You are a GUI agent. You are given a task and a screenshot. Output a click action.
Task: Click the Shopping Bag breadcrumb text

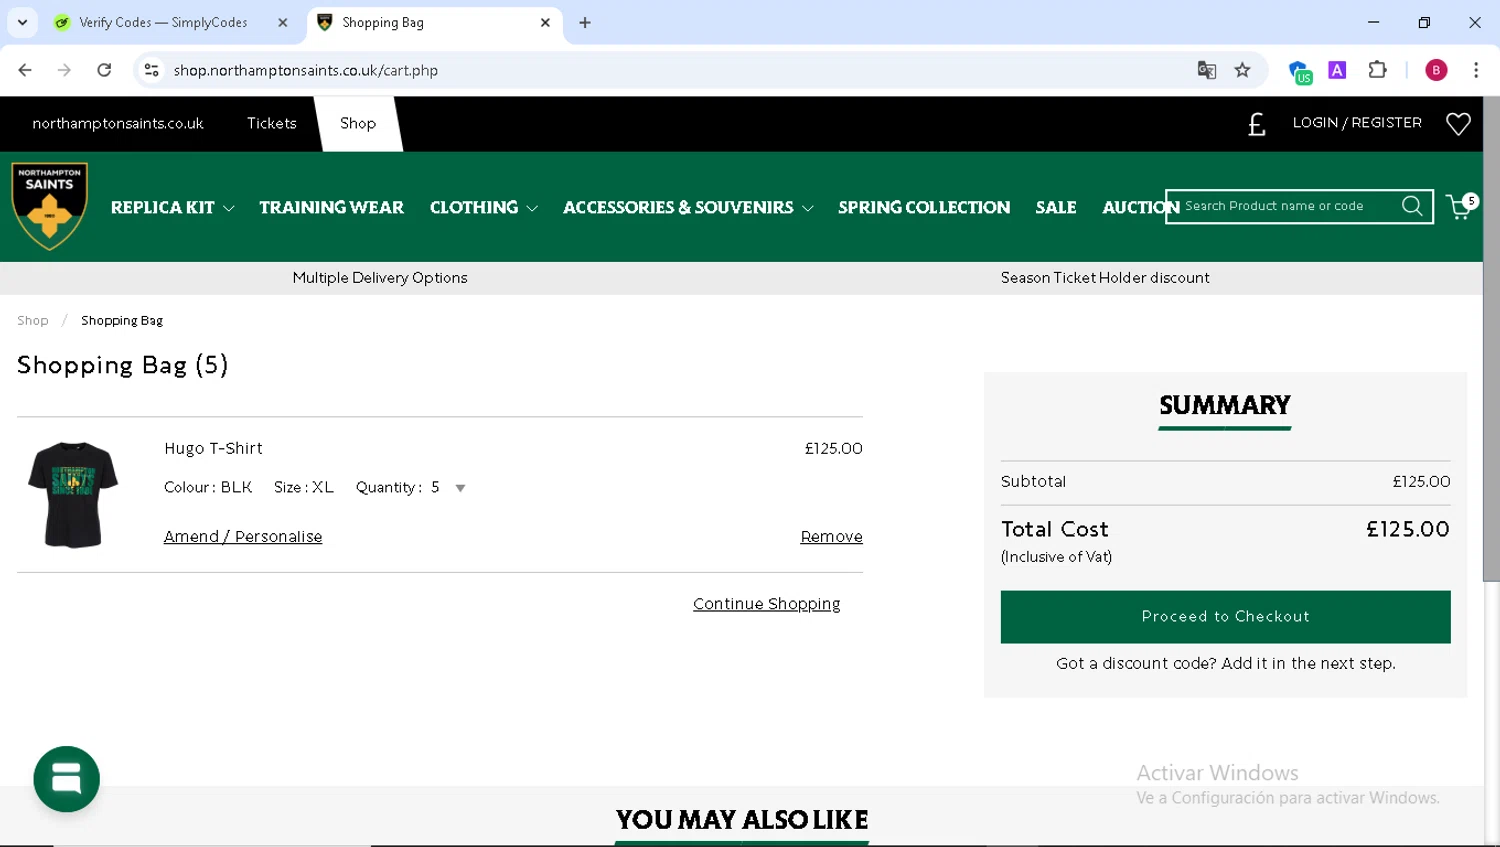122,320
